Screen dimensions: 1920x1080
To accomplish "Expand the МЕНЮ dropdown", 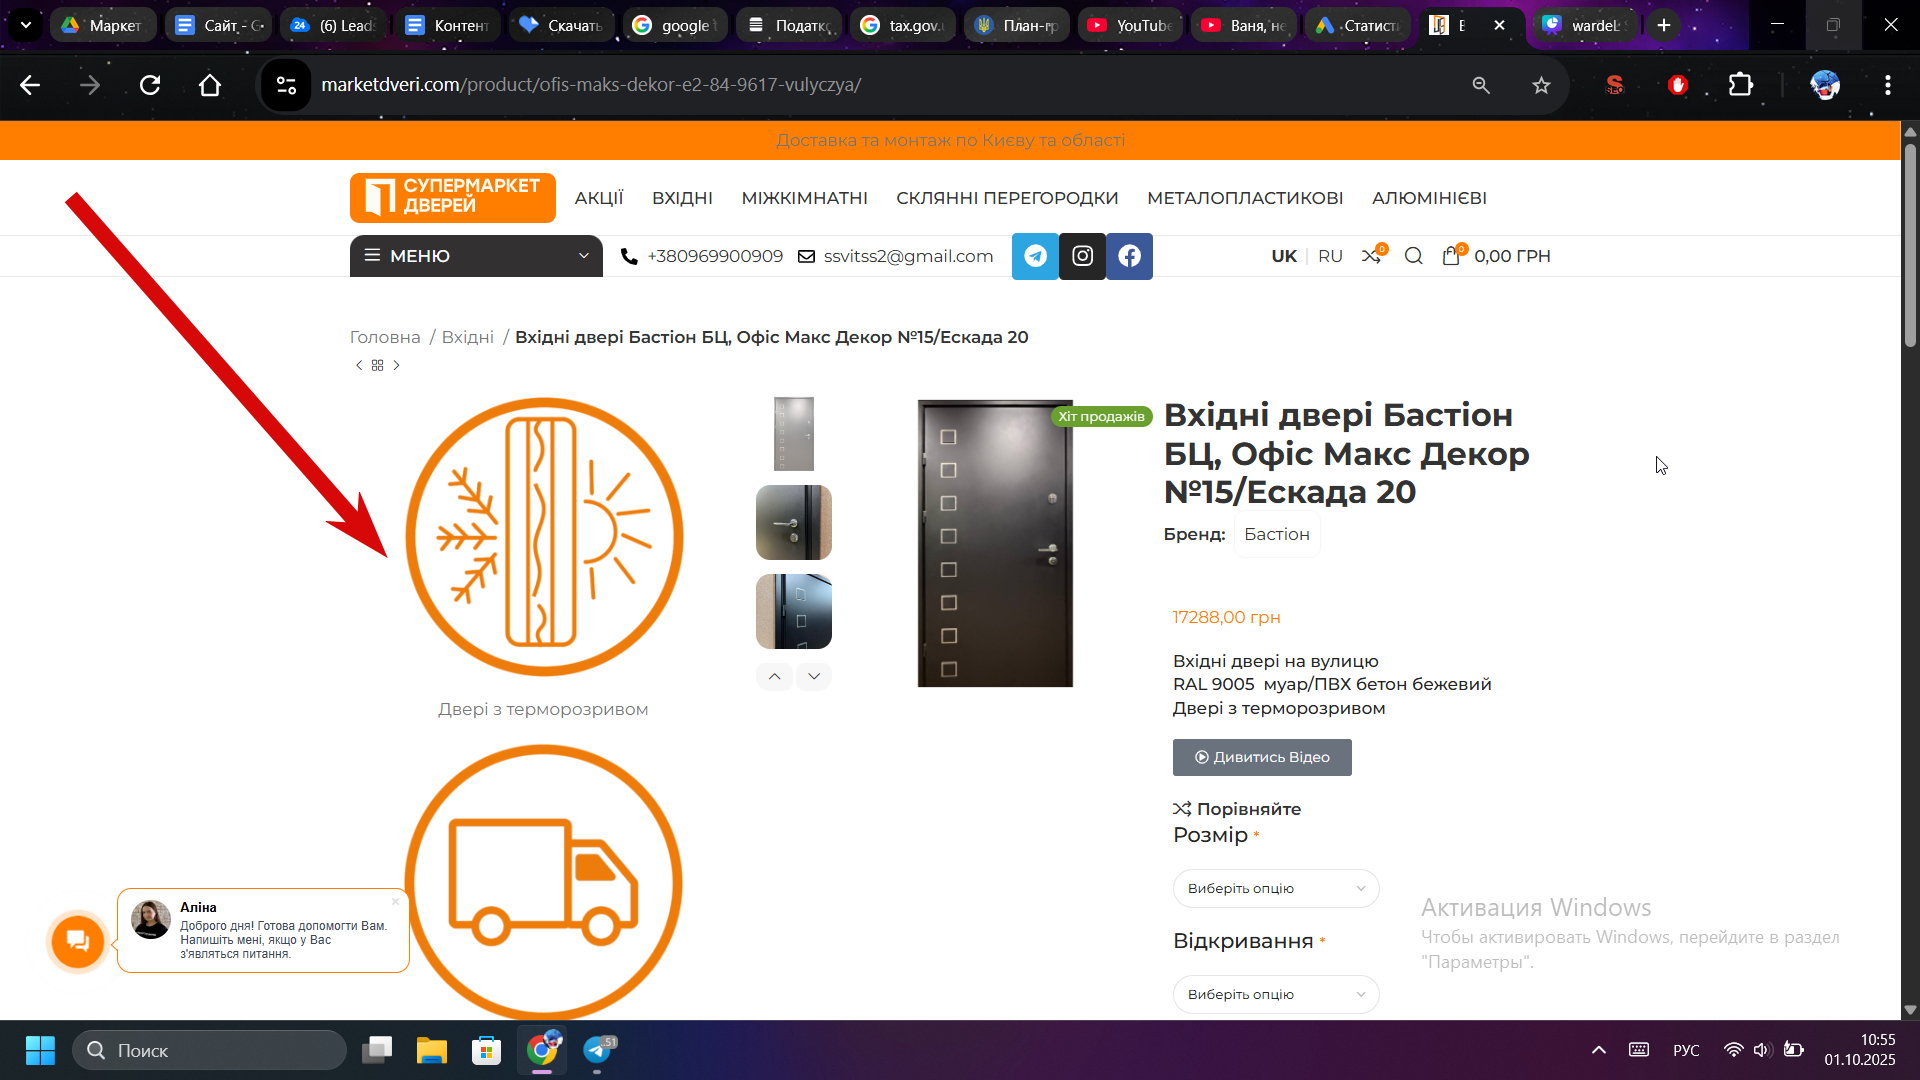I will click(x=476, y=256).
